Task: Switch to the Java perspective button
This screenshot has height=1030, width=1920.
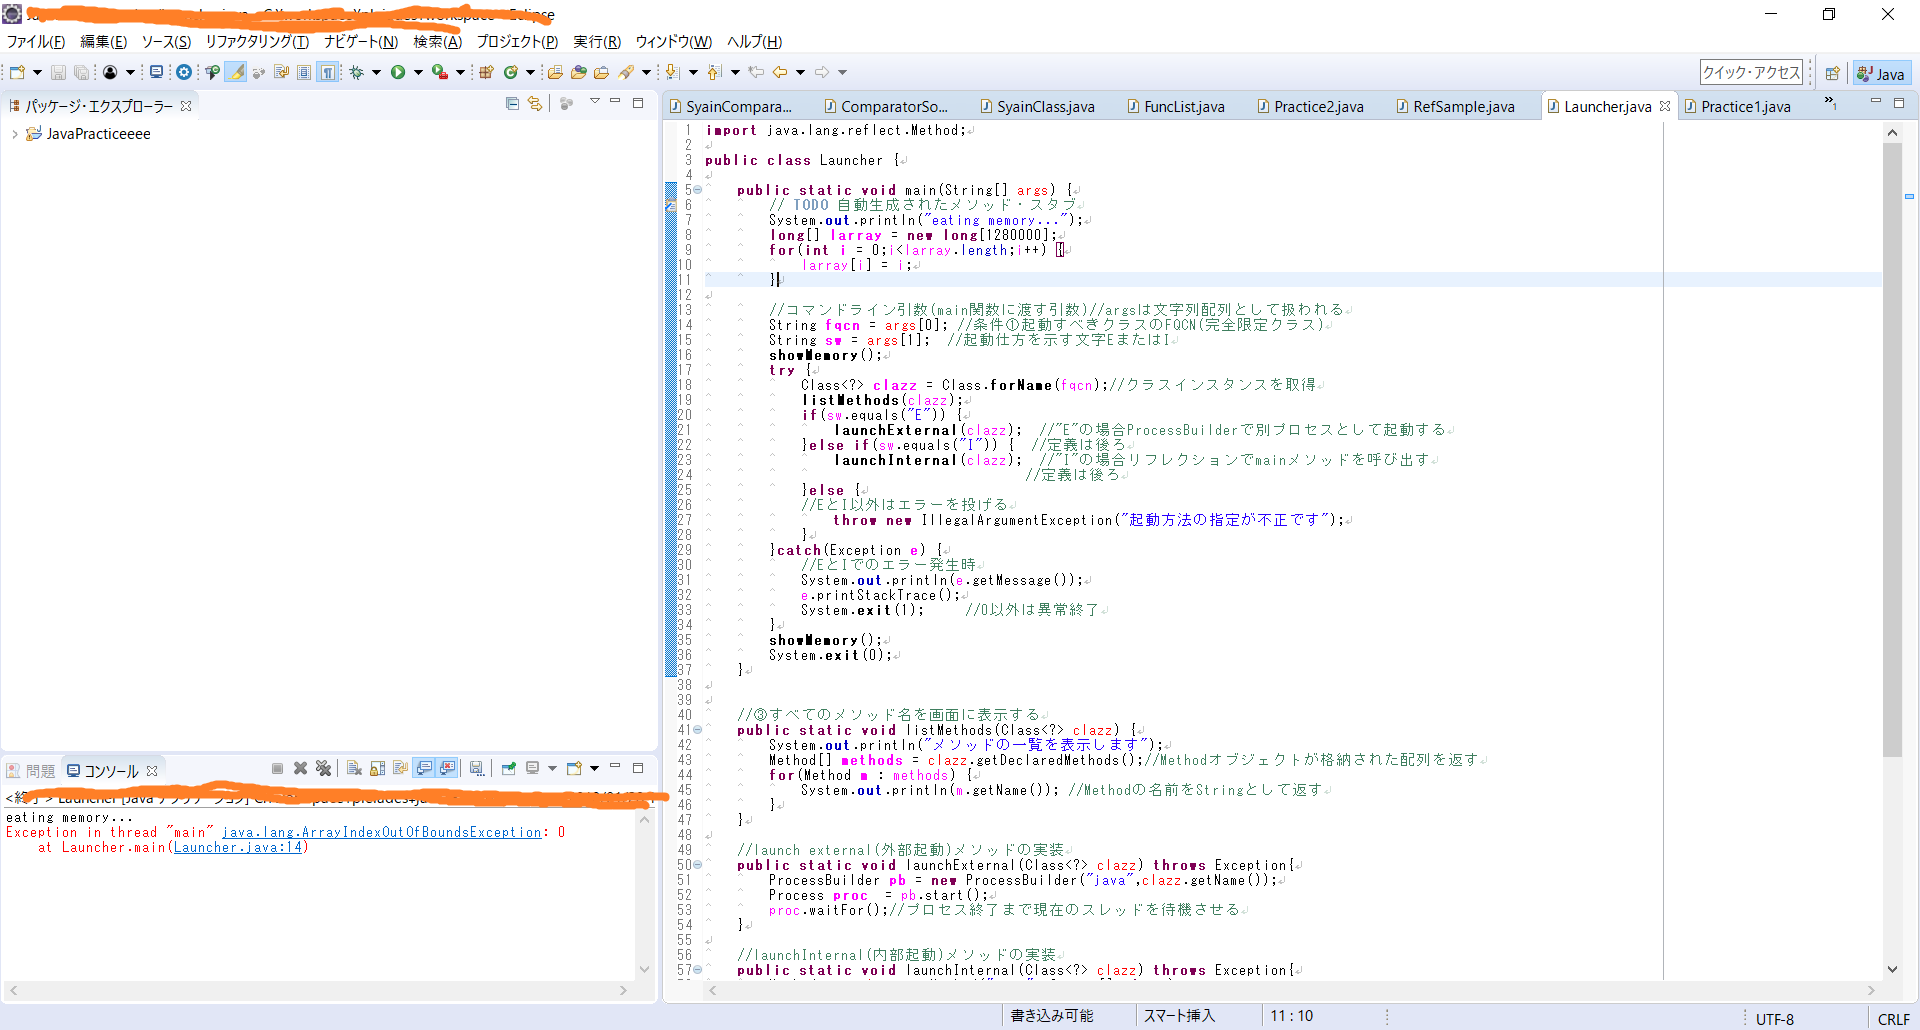Action: (x=1881, y=72)
